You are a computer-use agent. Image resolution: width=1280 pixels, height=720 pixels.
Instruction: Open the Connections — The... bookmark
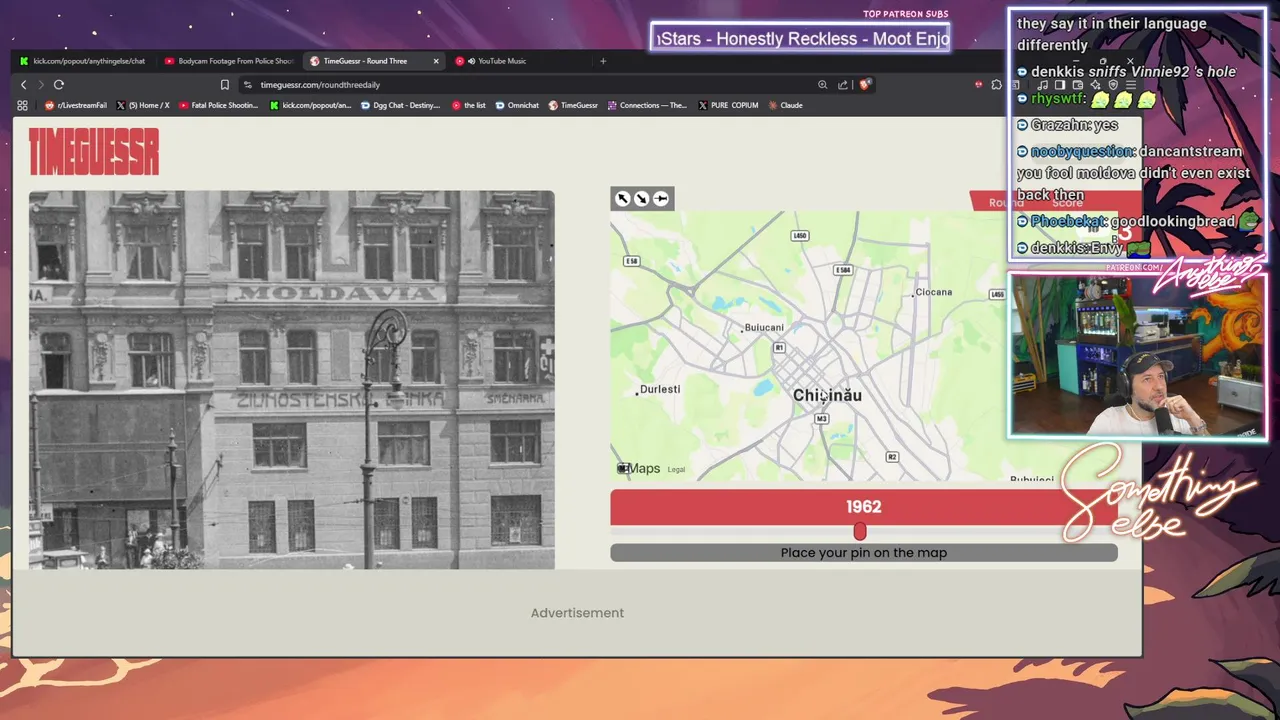click(647, 105)
